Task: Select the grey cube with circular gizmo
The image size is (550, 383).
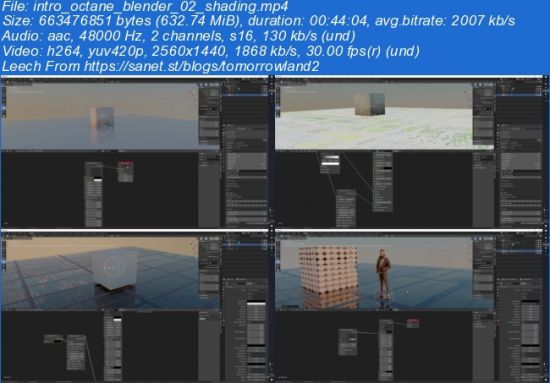Action: point(115,269)
